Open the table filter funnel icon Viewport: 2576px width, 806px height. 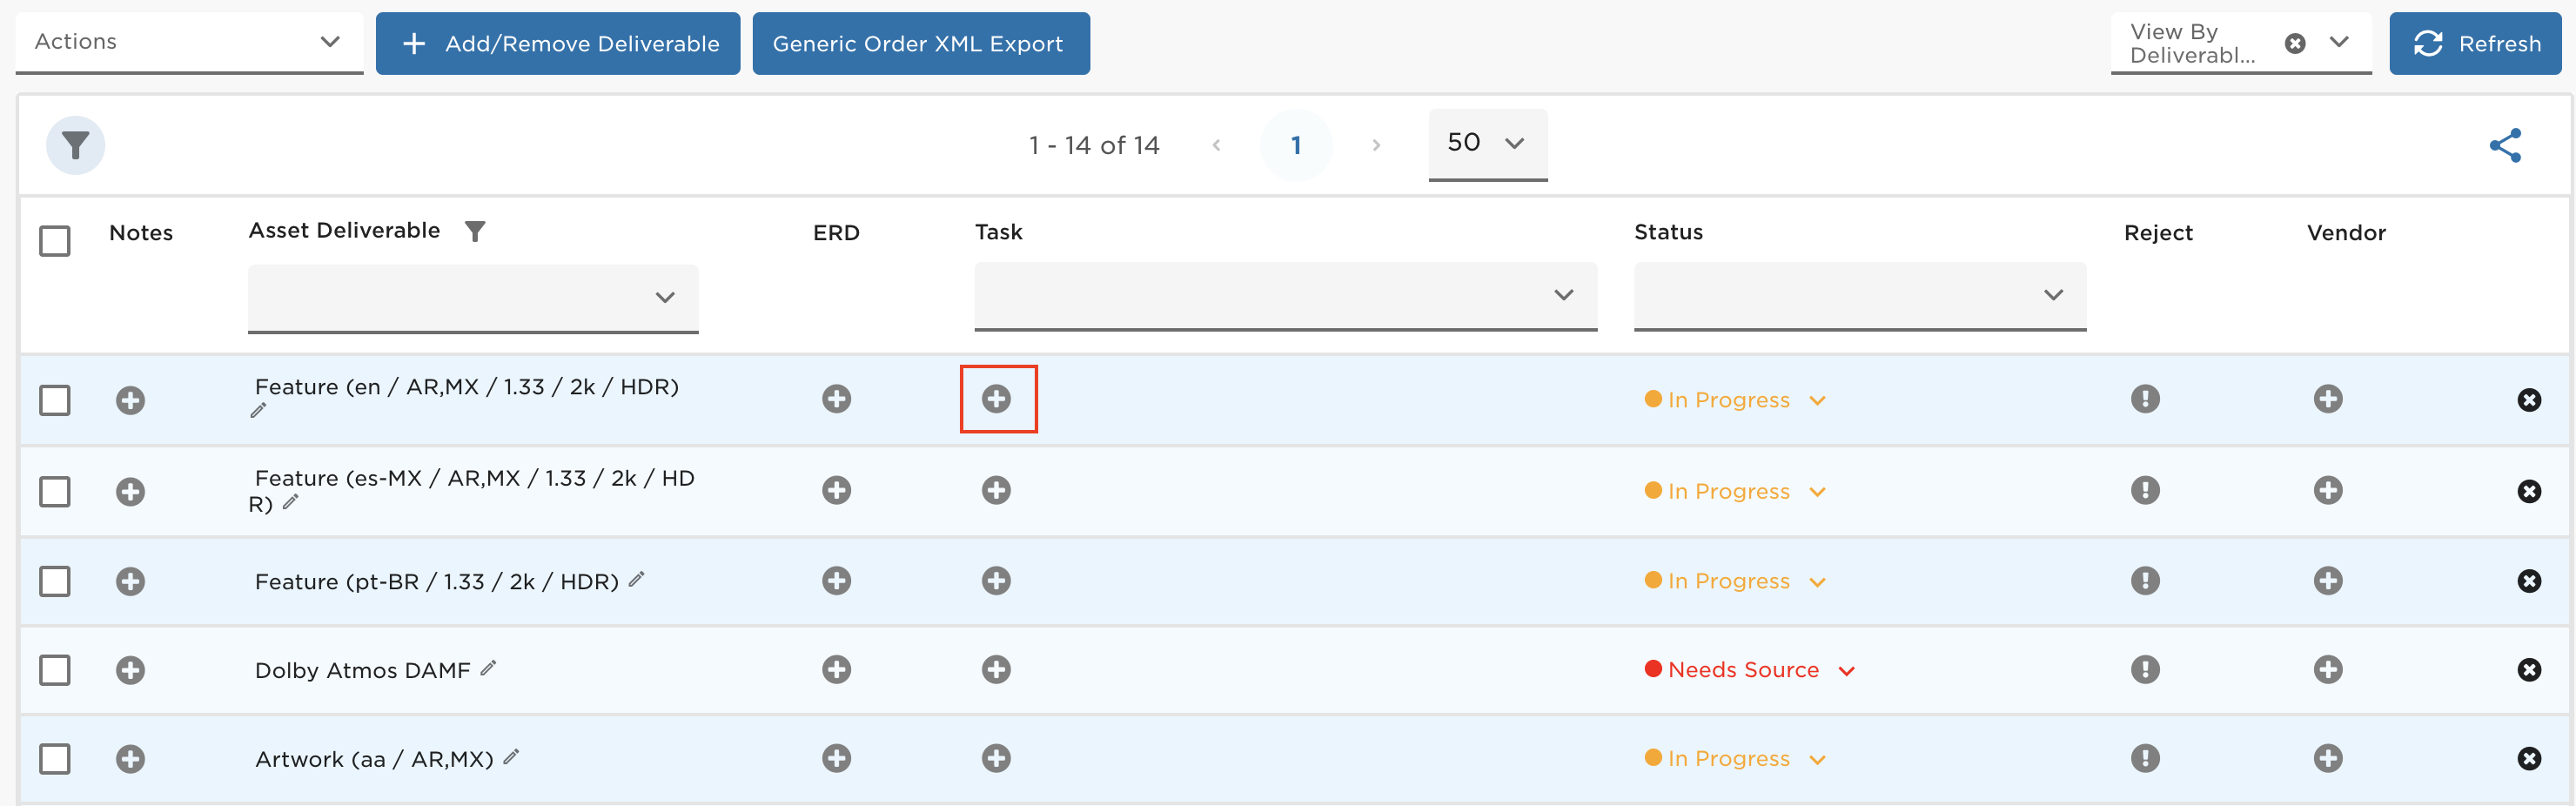(75, 146)
